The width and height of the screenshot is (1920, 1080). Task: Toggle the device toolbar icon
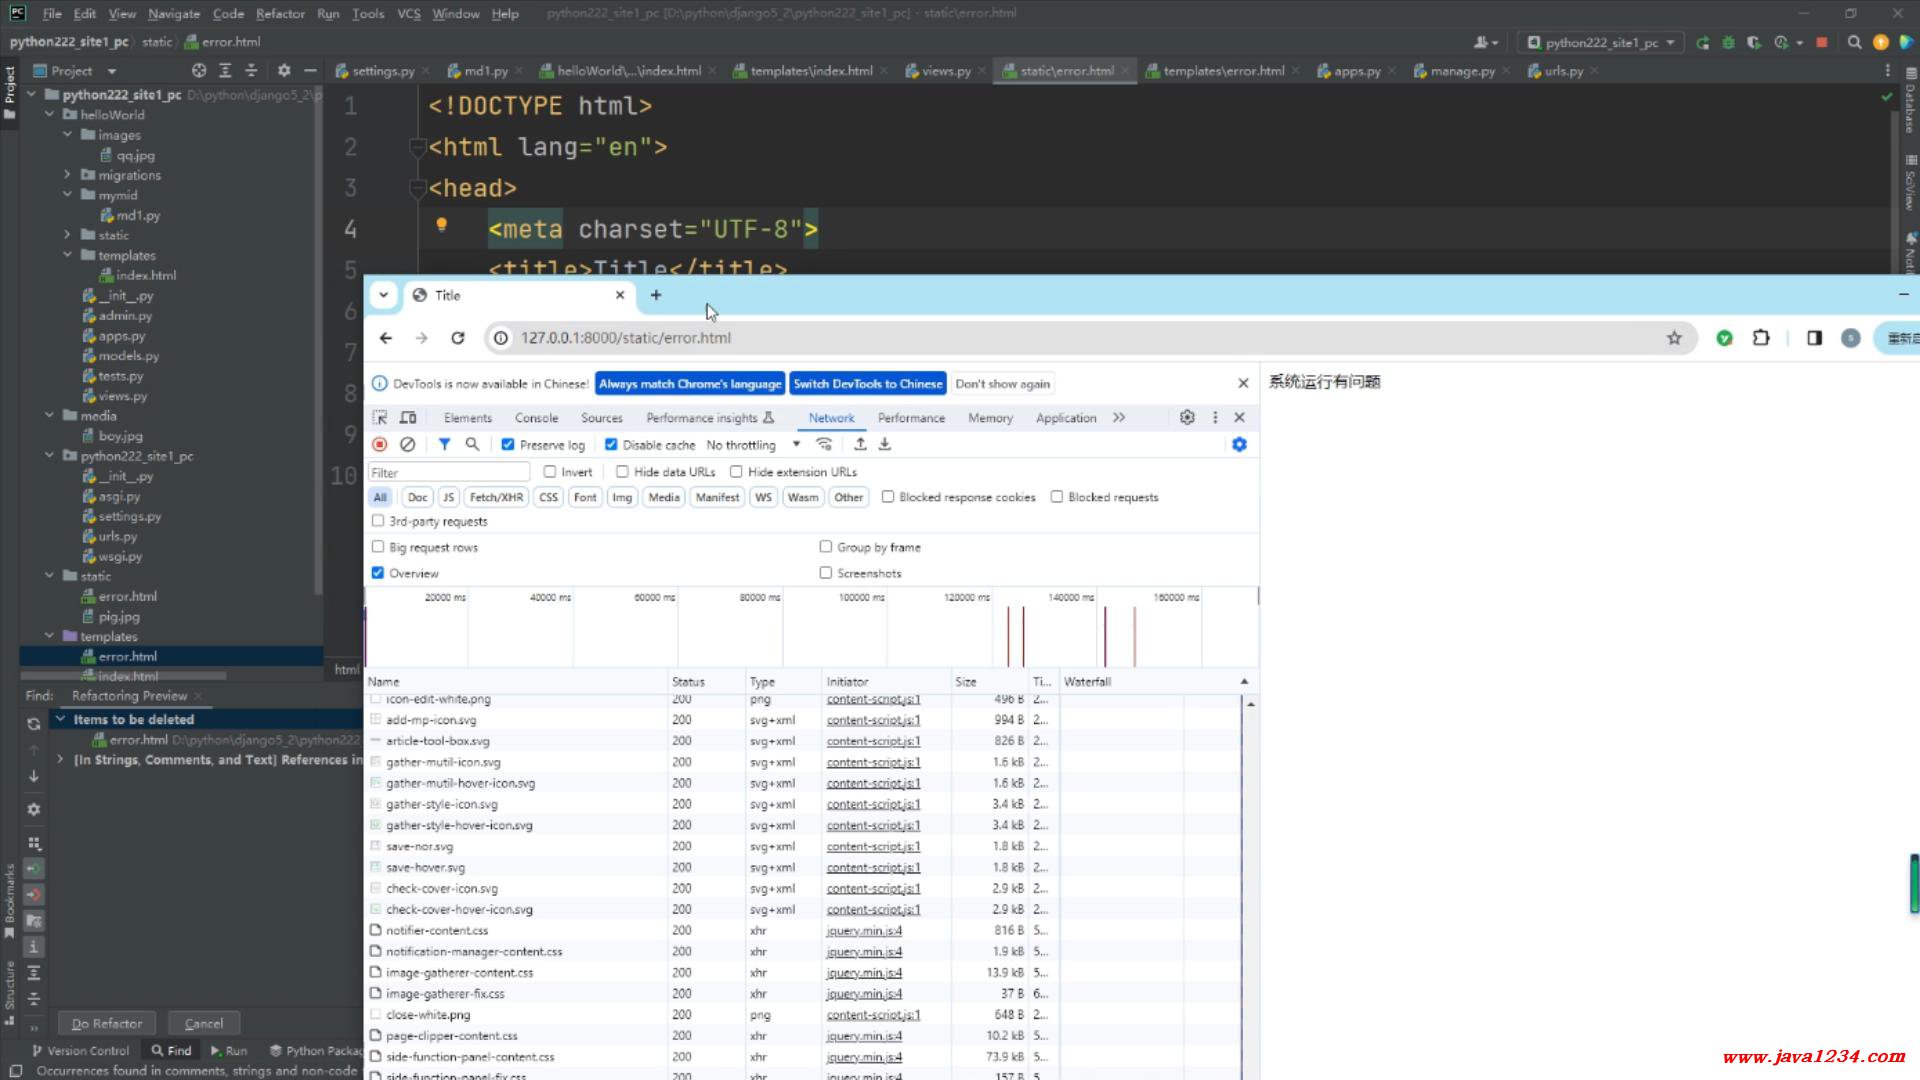[408, 418]
